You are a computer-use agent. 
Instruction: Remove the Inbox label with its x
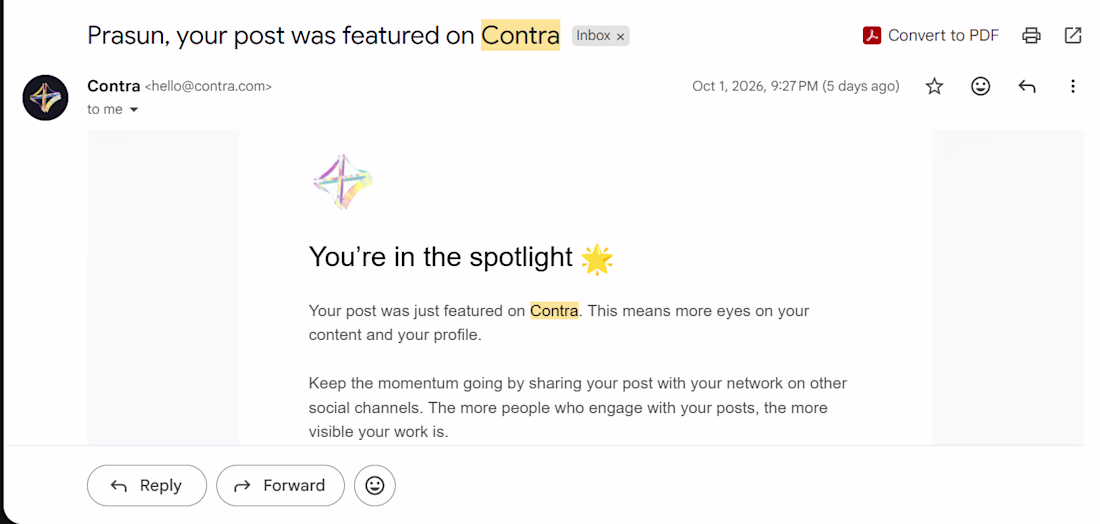tap(620, 36)
